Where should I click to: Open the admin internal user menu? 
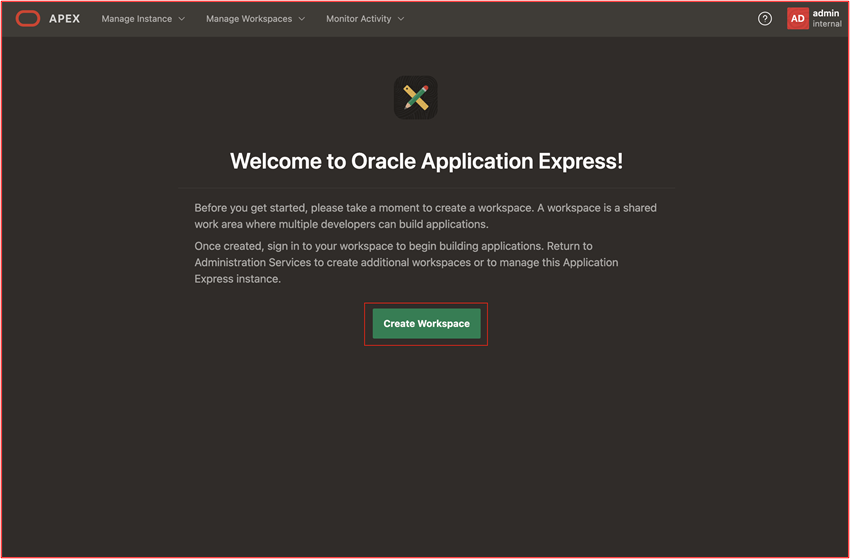point(815,18)
